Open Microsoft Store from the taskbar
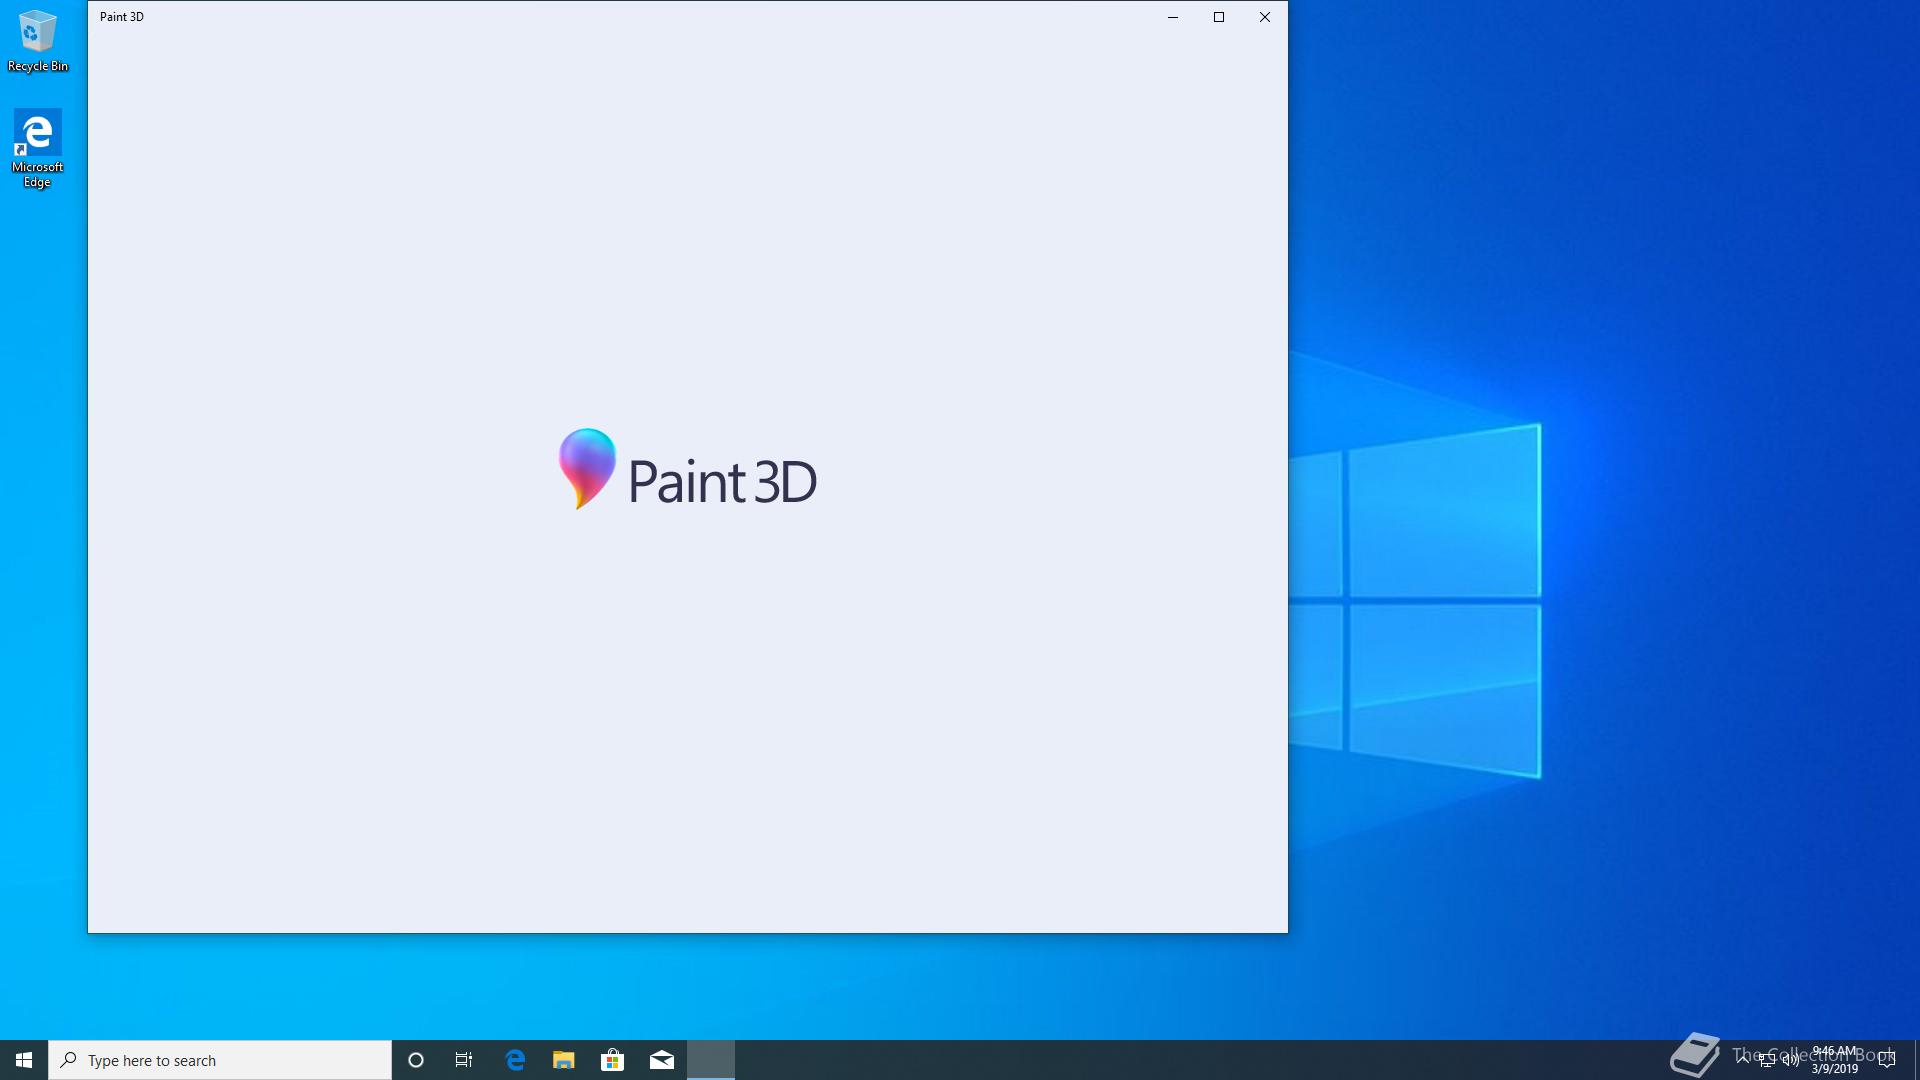 [x=612, y=1060]
